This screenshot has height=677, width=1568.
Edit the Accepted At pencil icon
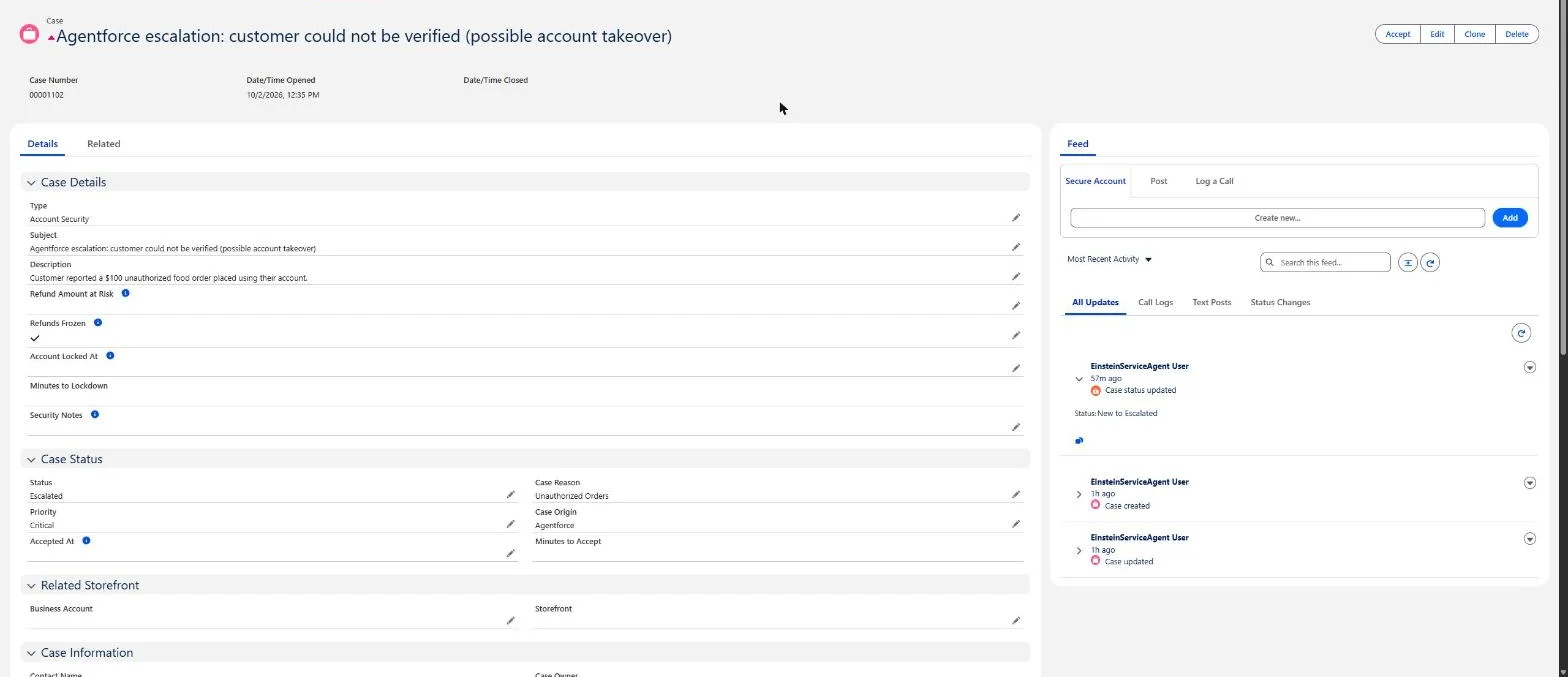tap(510, 553)
